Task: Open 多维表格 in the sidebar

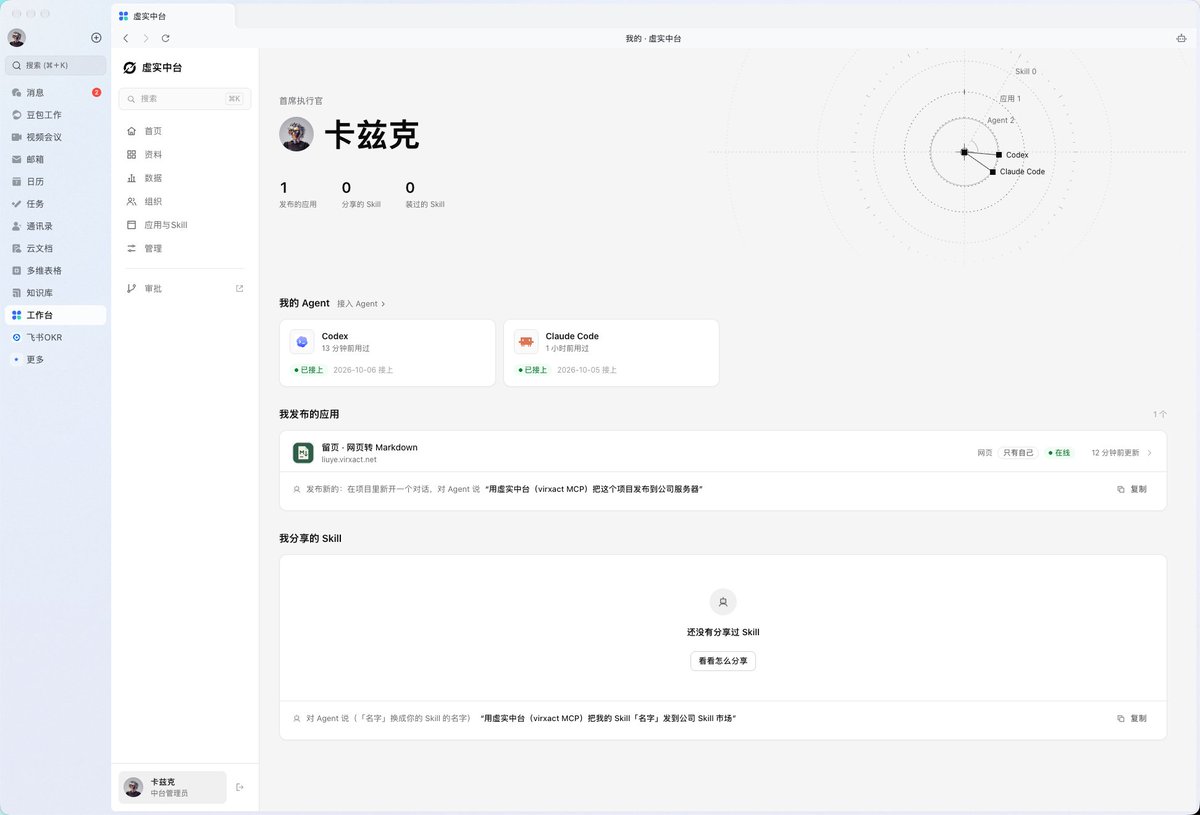Action: [x=55, y=271]
